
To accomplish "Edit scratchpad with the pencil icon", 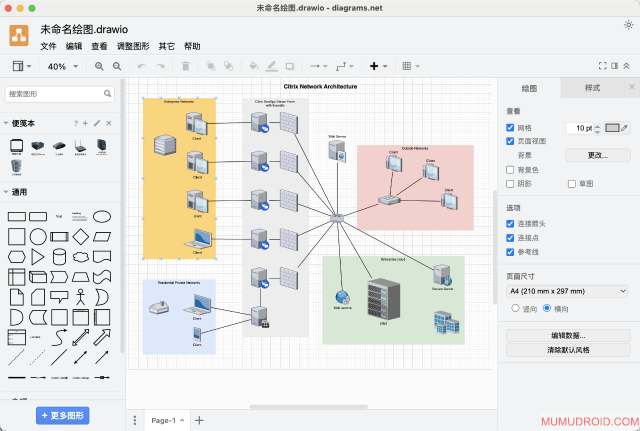I will click(x=97, y=123).
